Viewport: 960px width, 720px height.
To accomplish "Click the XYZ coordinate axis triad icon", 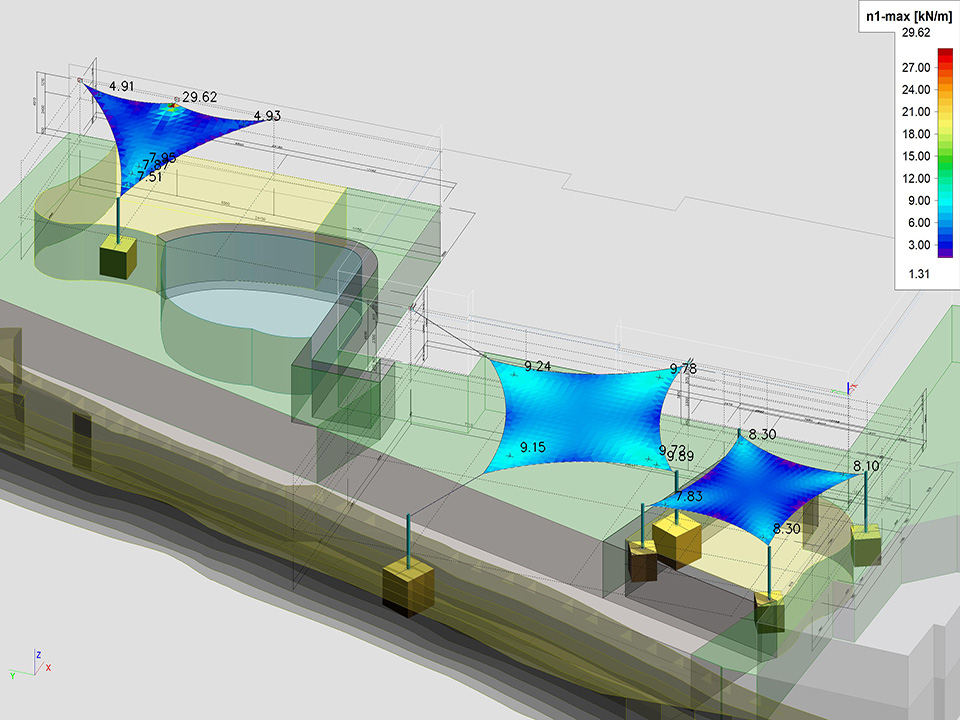I will [30, 664].
